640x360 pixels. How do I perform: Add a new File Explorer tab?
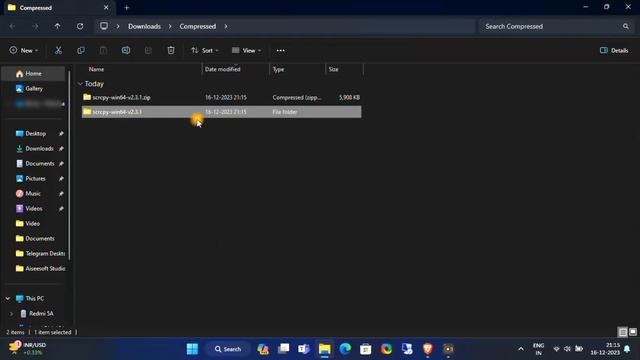(127, 7)
